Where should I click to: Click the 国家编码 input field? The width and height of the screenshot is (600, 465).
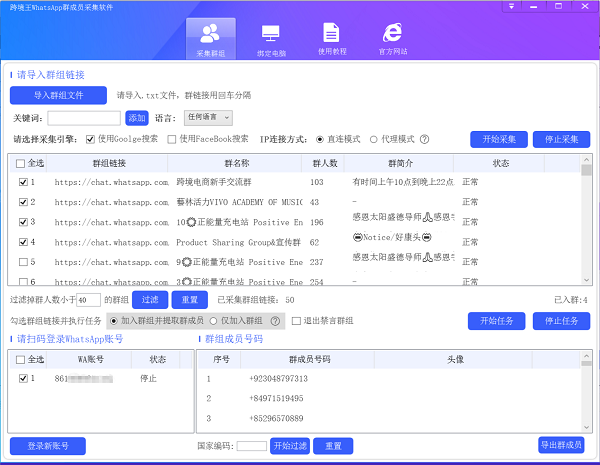(251, 446)
